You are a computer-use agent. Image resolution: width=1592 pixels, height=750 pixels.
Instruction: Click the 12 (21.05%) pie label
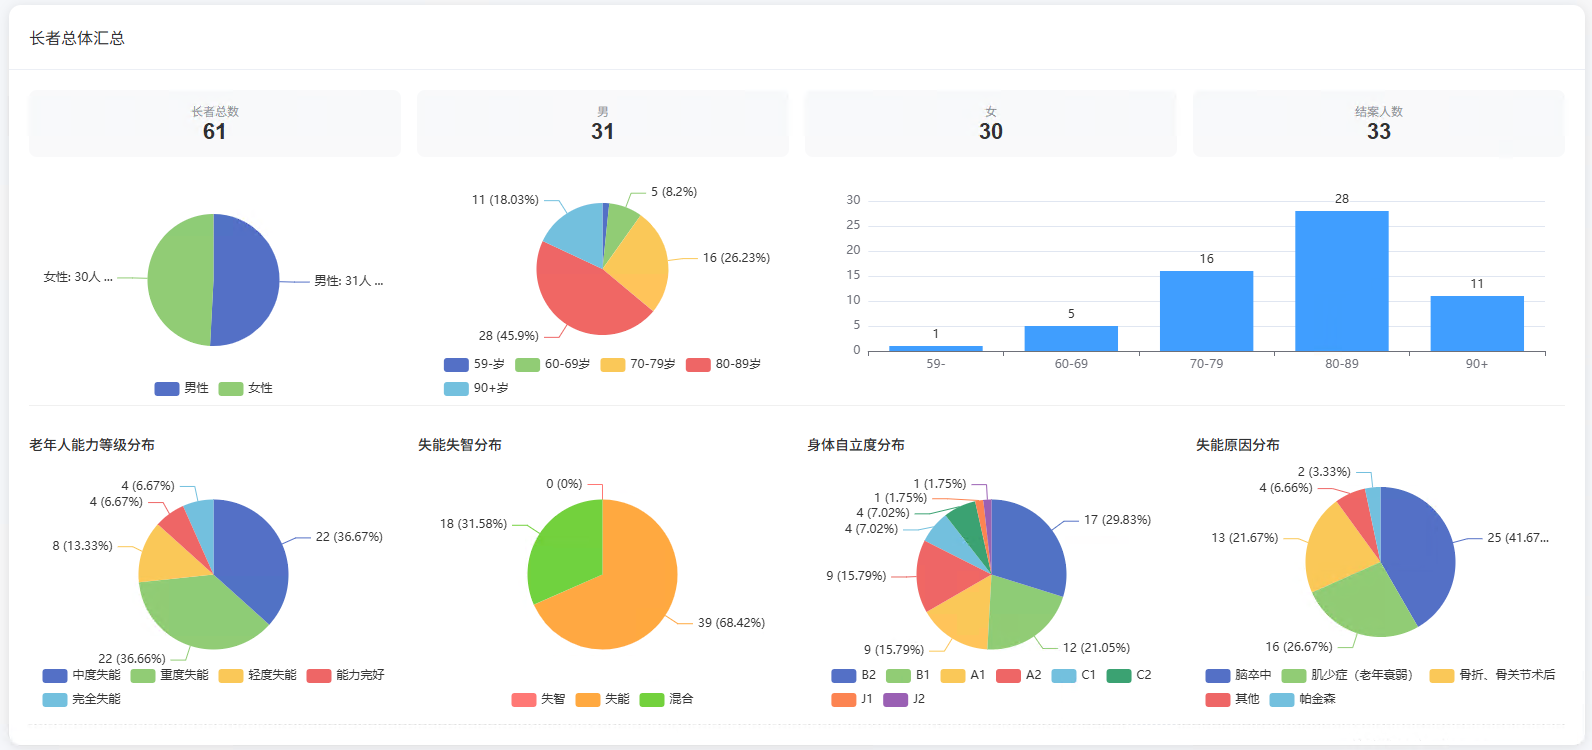pyautogui.click(x=1096, y=648)
